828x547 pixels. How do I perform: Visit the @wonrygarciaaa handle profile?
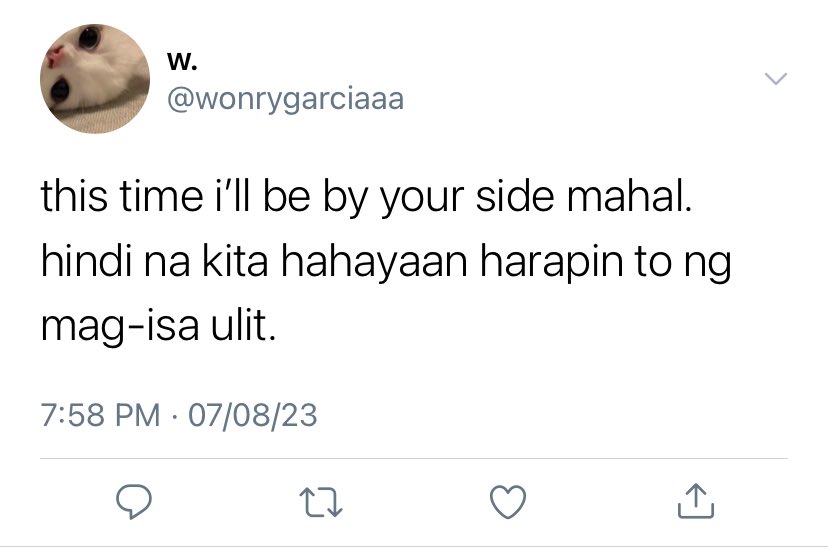(286, 99)
